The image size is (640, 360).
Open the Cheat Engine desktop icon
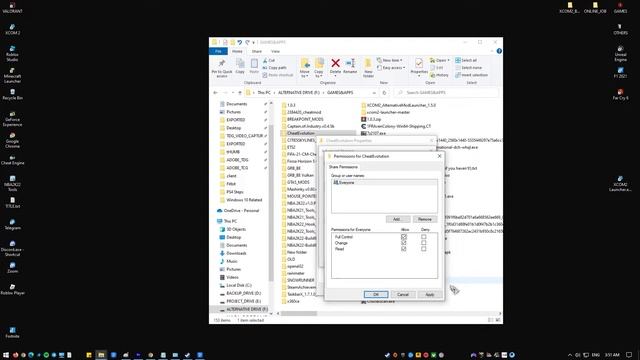pos(12,160)
